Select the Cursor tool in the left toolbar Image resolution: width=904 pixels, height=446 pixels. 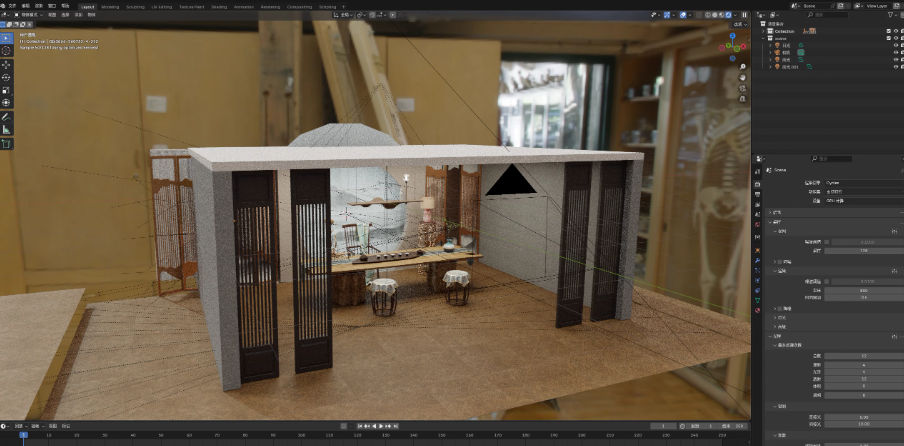6,49
